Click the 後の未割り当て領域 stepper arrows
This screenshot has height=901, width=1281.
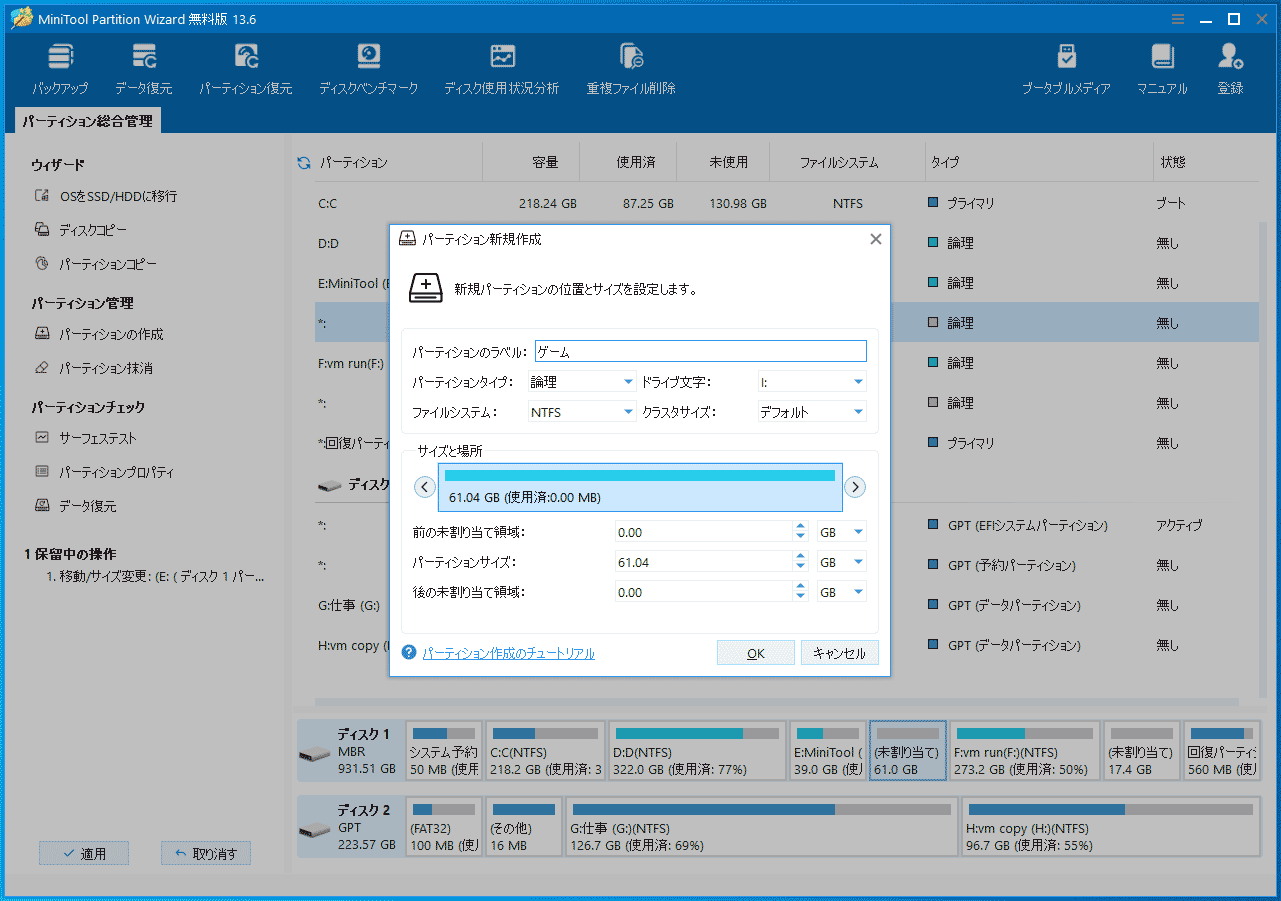click(x=800, y=592)
